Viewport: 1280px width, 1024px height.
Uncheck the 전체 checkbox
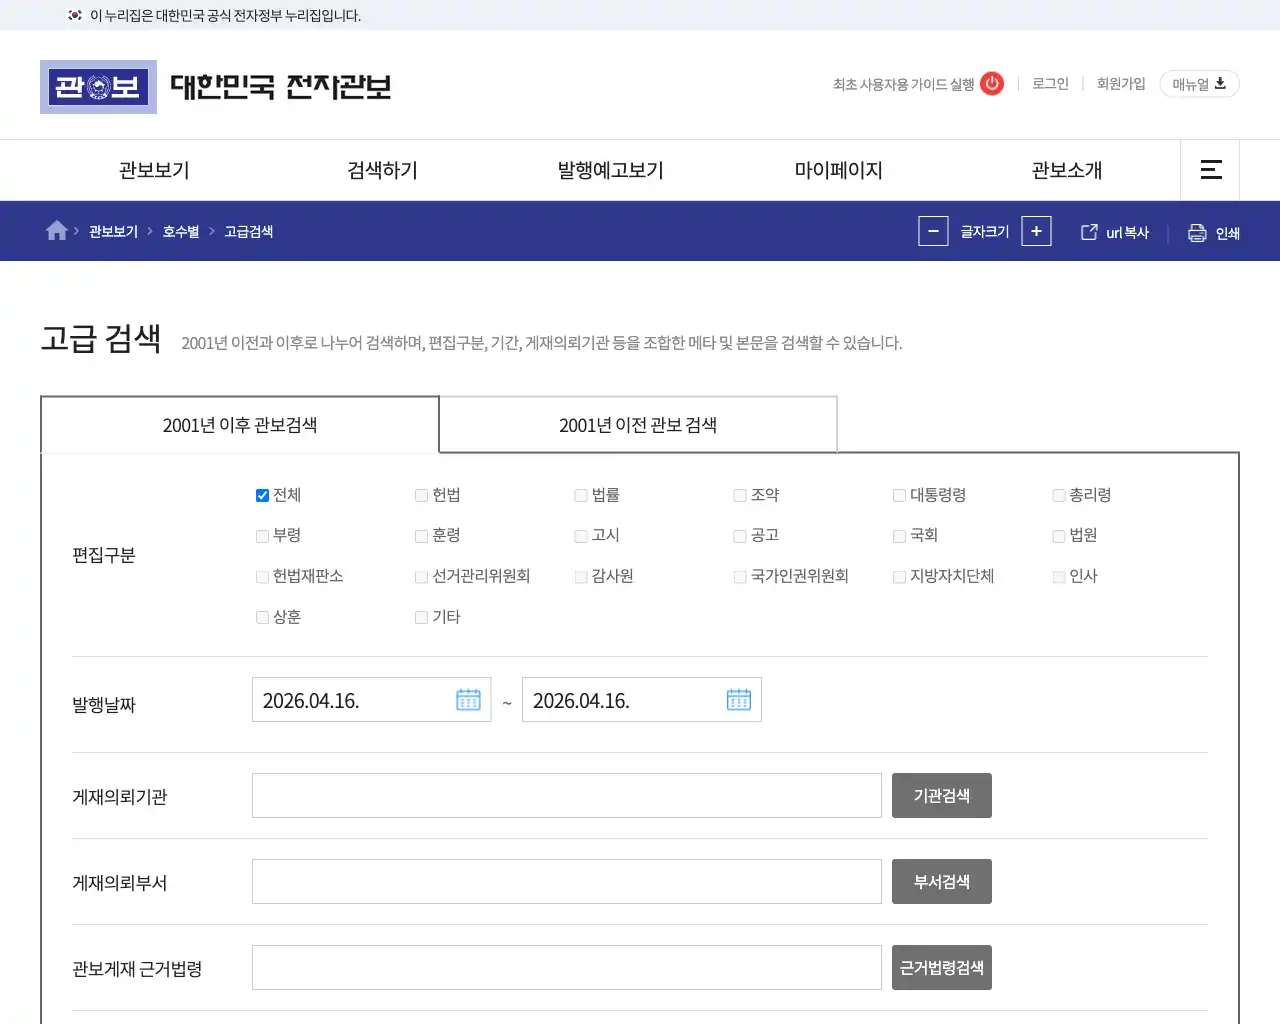click(x=261, y=494)
